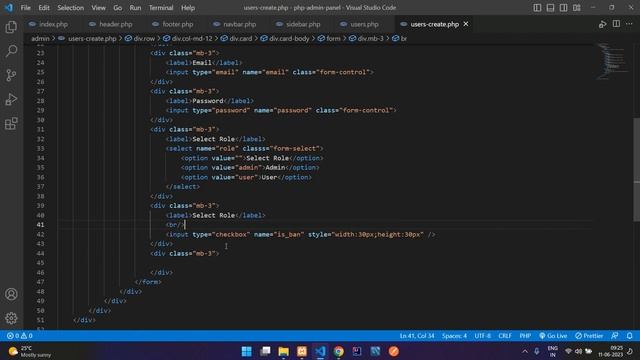The image size is (640, 360).
Task: Open Google Chrome from taskbar
Action: click(x=338, y=351)
